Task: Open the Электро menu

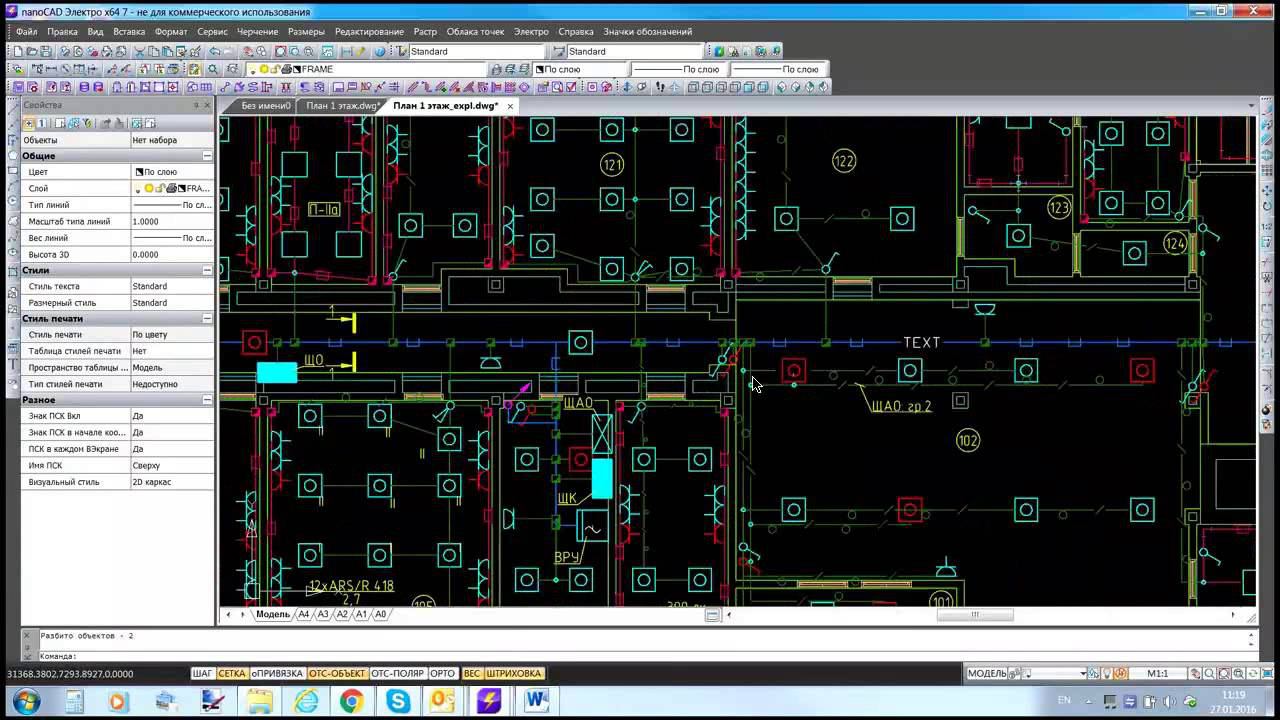Action: coord(531,32)
